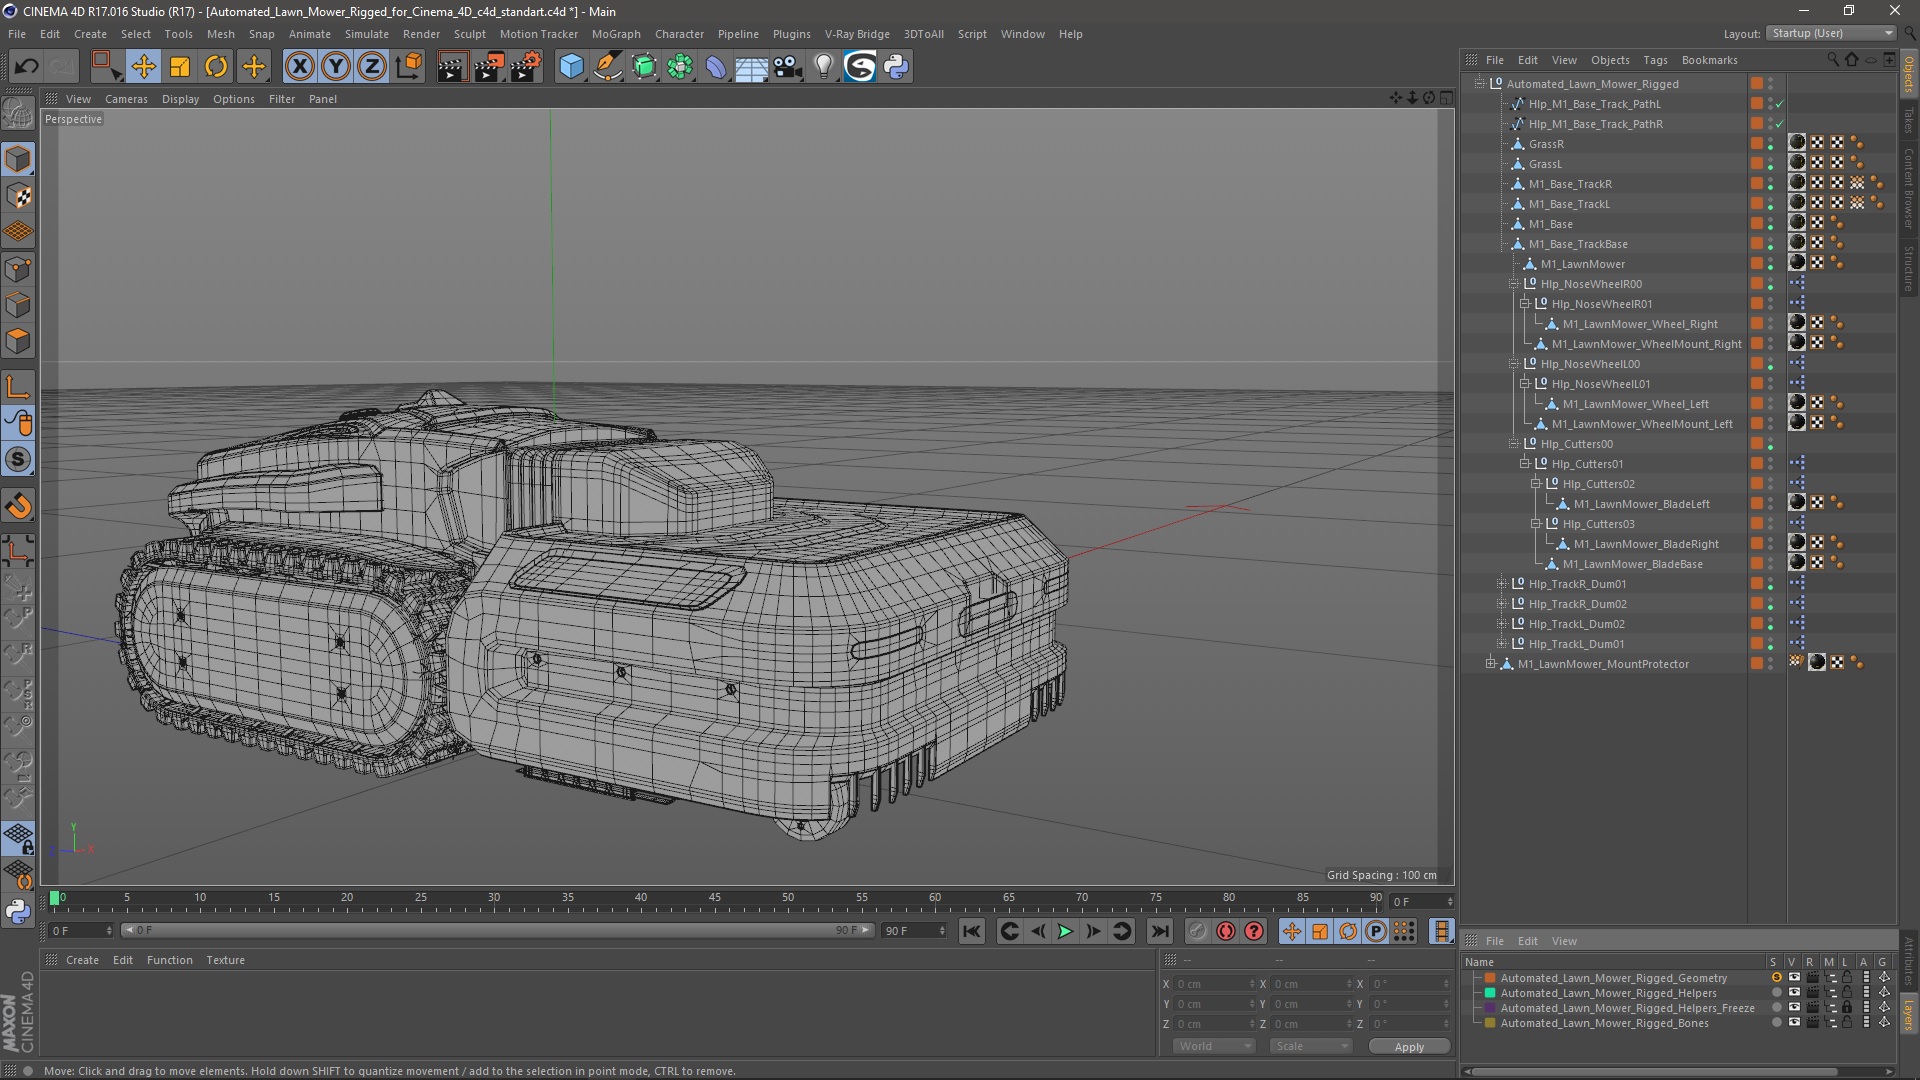1920x1080 pixels.
Task: Click the Light bulb icon
Action: coord(824,67)
